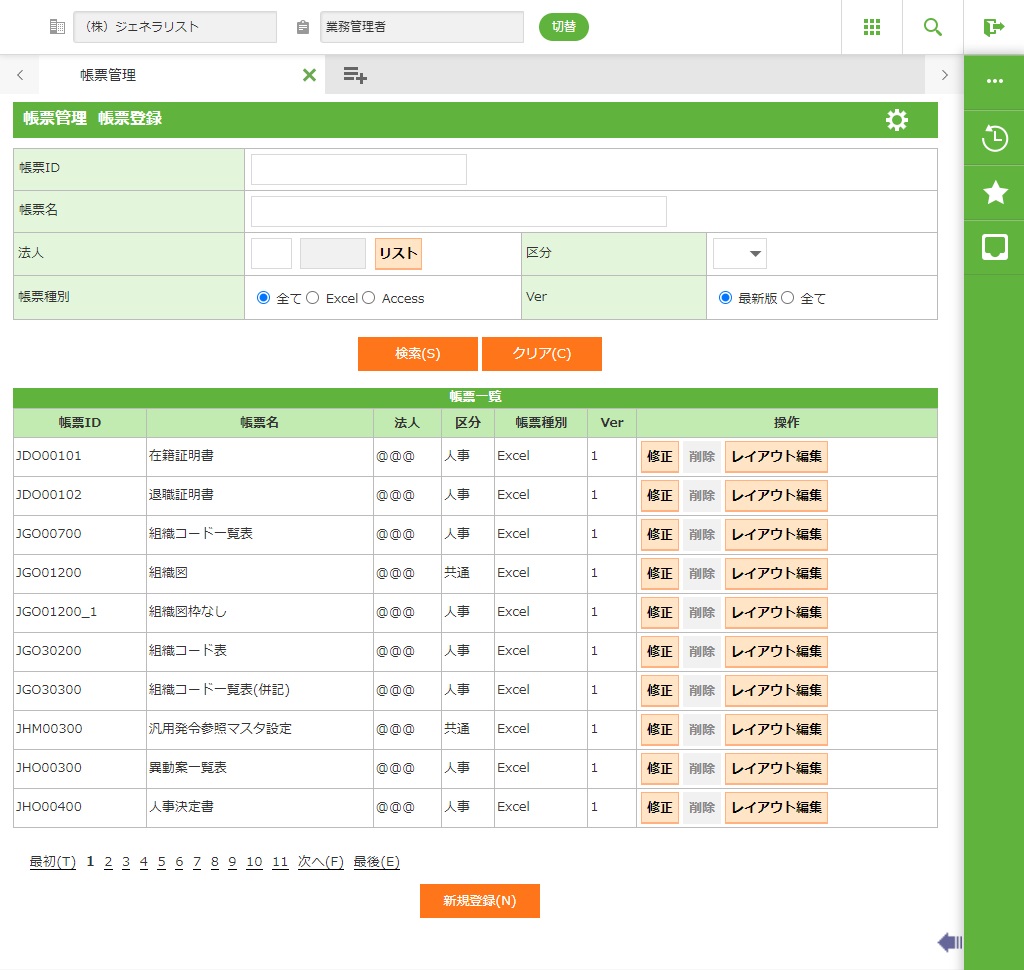Image resolution: width=1024 pixels, height=970 pixels.
Task: Go to the 次へ(F) page link
Action: point(320,862)
